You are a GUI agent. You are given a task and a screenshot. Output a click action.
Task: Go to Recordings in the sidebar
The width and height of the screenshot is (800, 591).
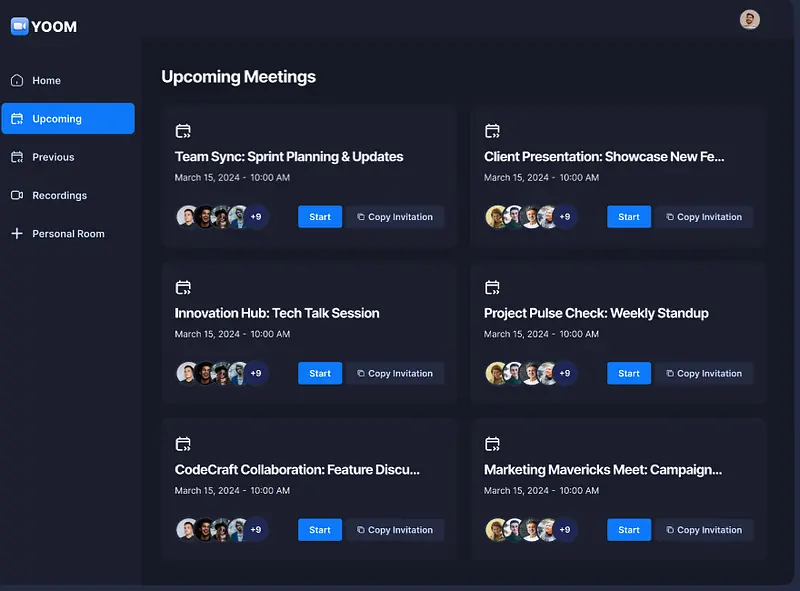tap(59, 196)
